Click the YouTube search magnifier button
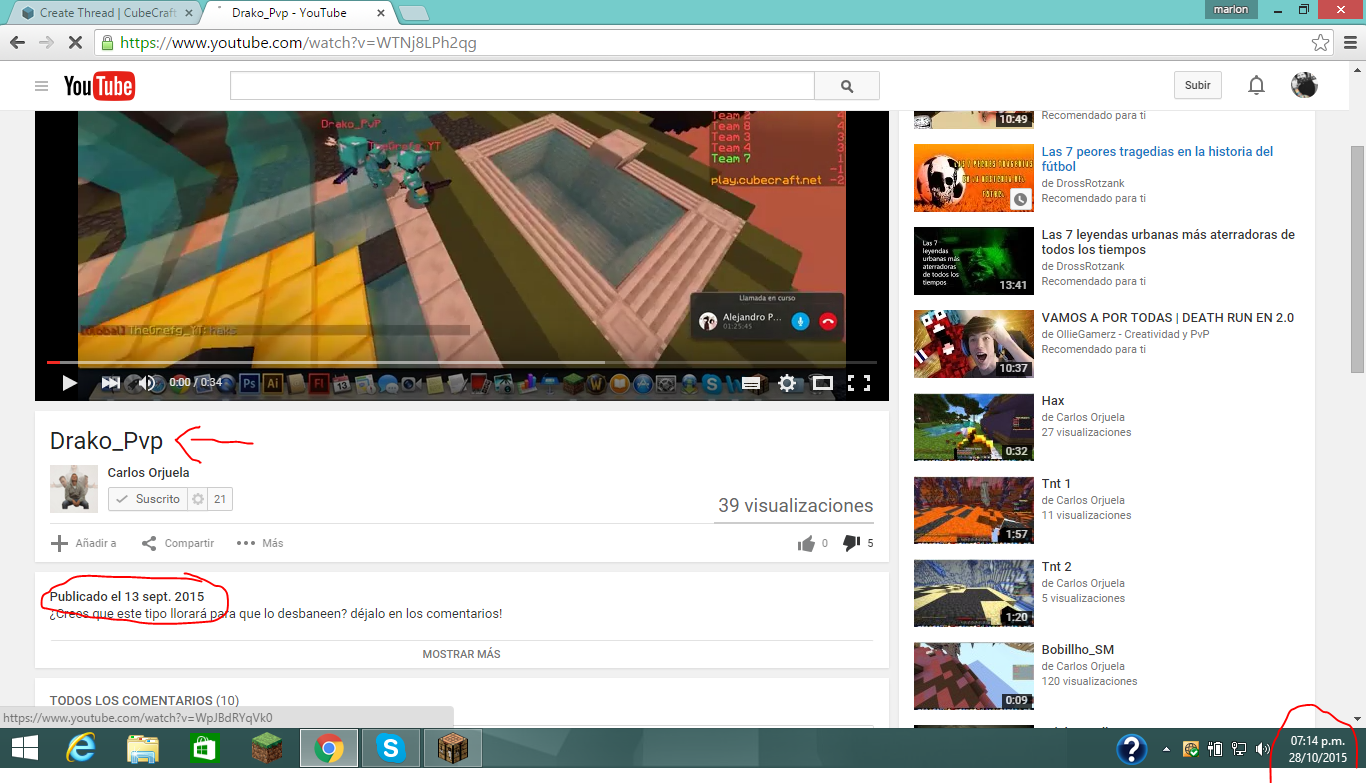The width and height of the screenshot is (1366, 783). [x=847, y=86]
